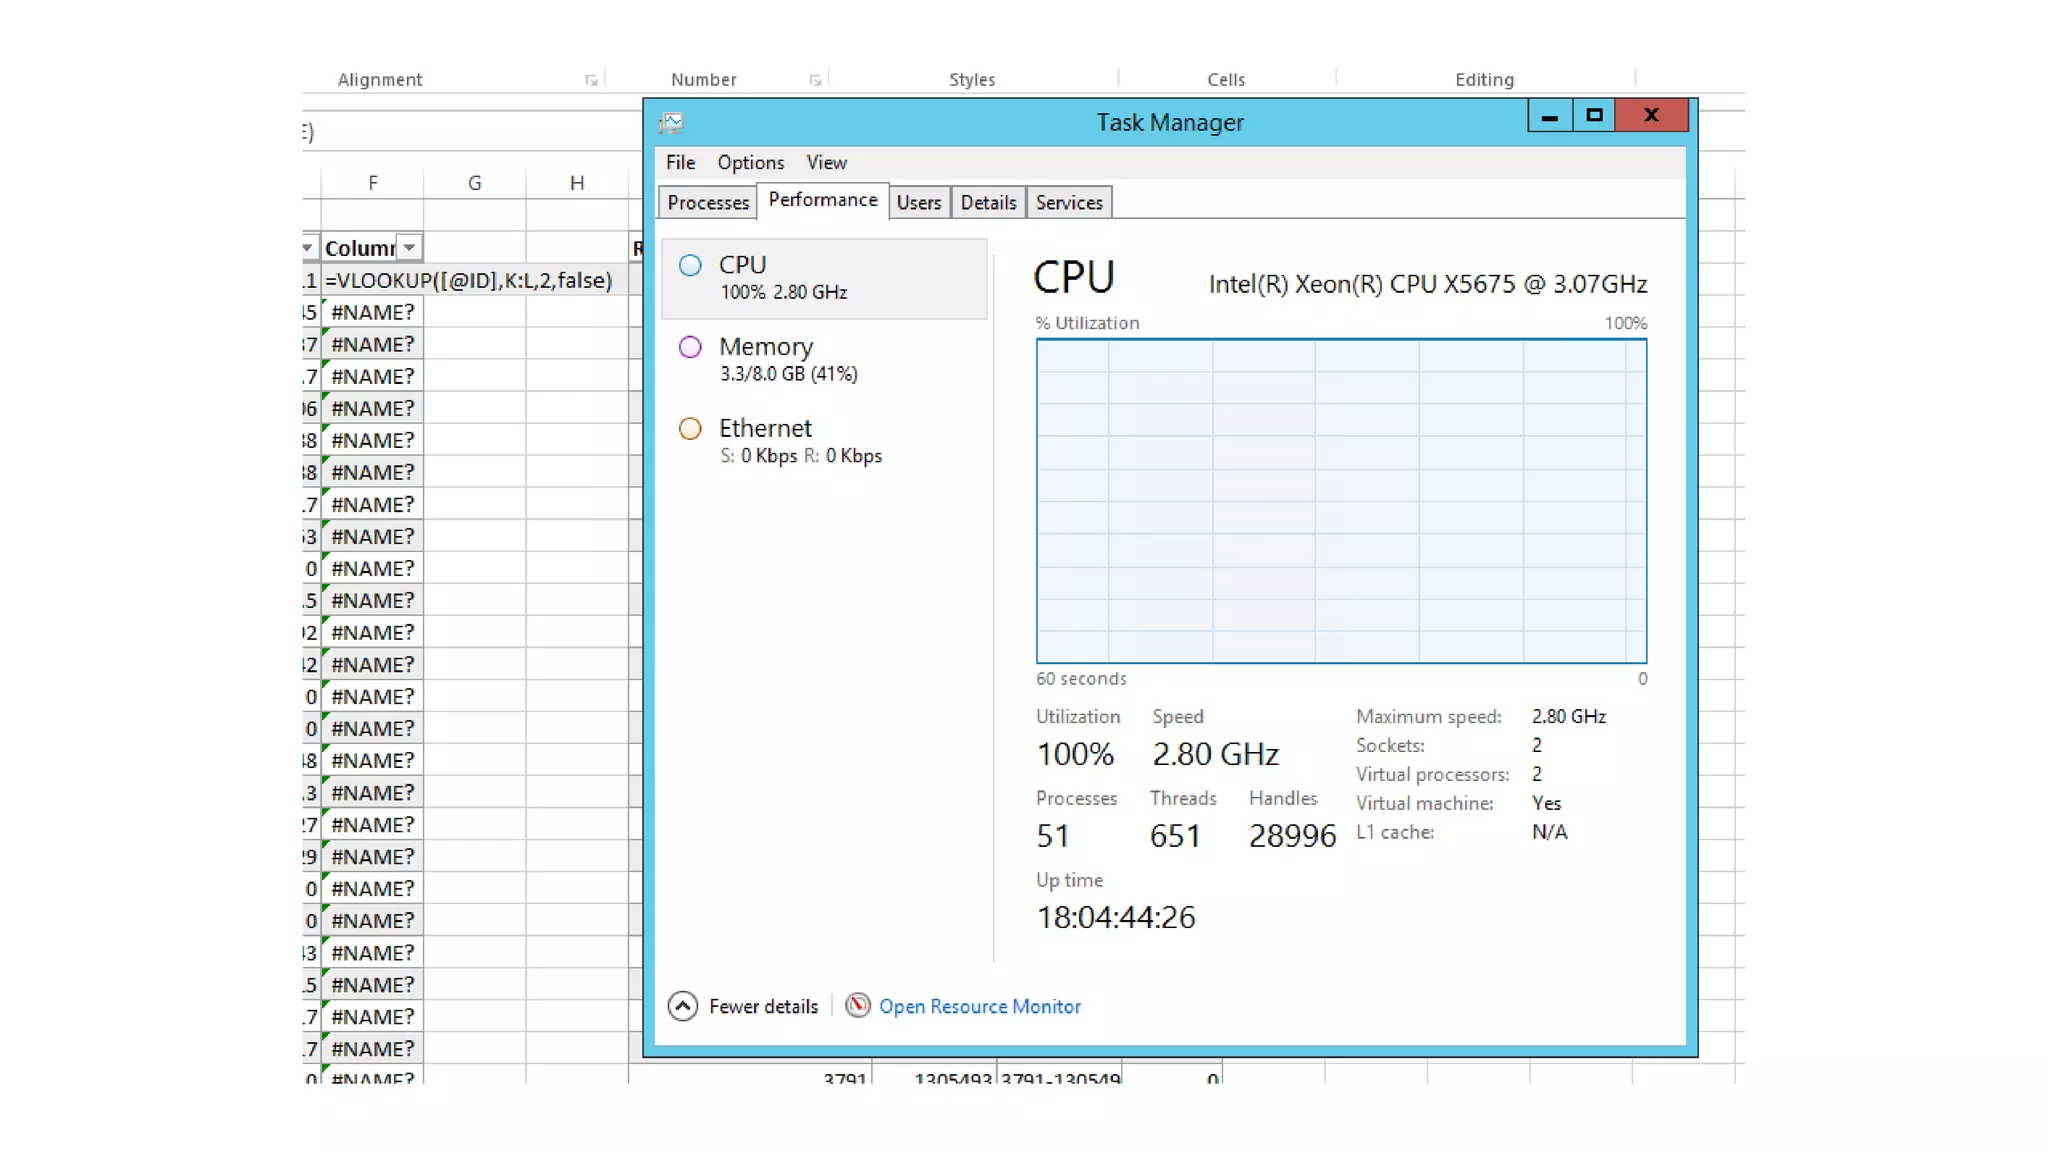This screenshot has height=1152, width=2048.
Task: Open the Options menu
Action: coord(750,162)
